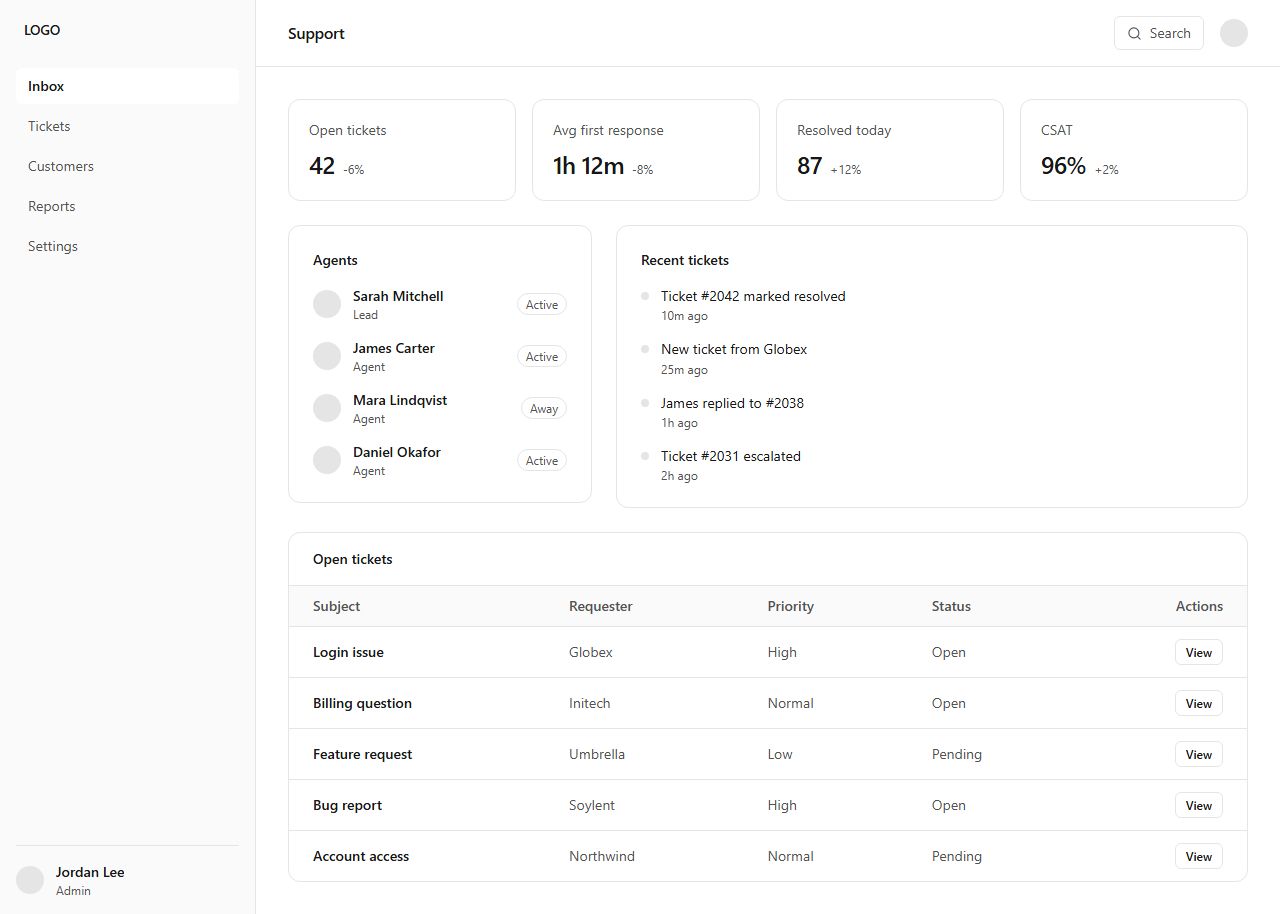This screenshot has height=914, width=1280.
Task: Open Settings in the sidebar
Action: tap(127, 246)
